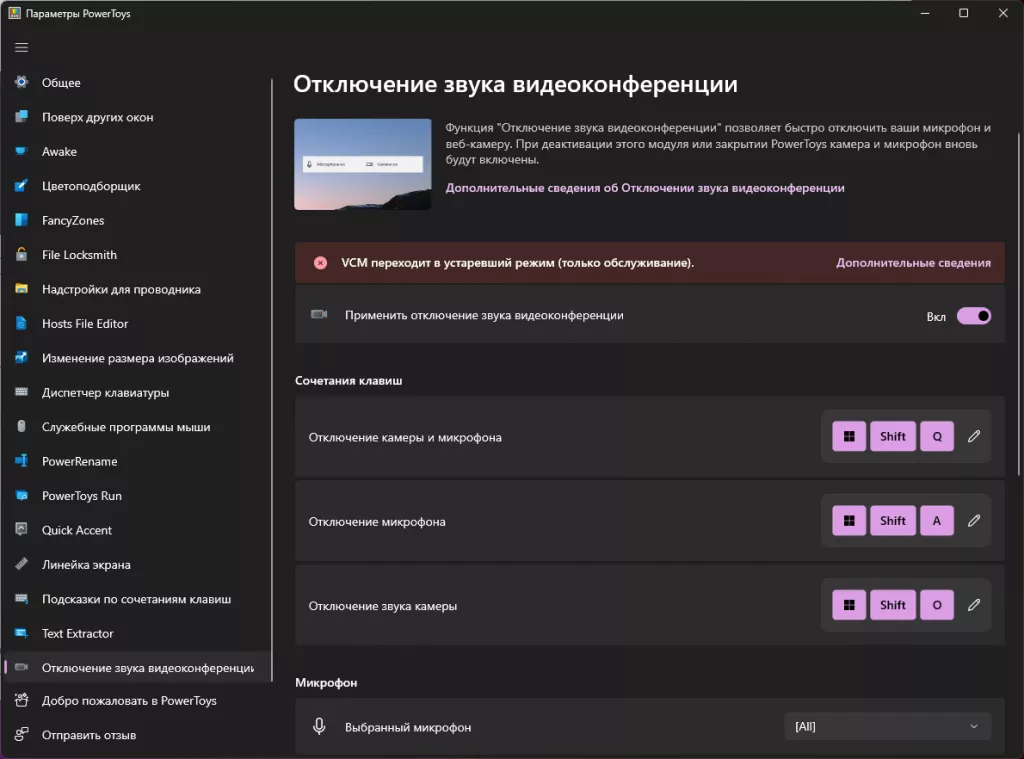Edit the Отключение микрофона shortcut pencil
Screen dimensions: 1024x759
pos(974,521)
